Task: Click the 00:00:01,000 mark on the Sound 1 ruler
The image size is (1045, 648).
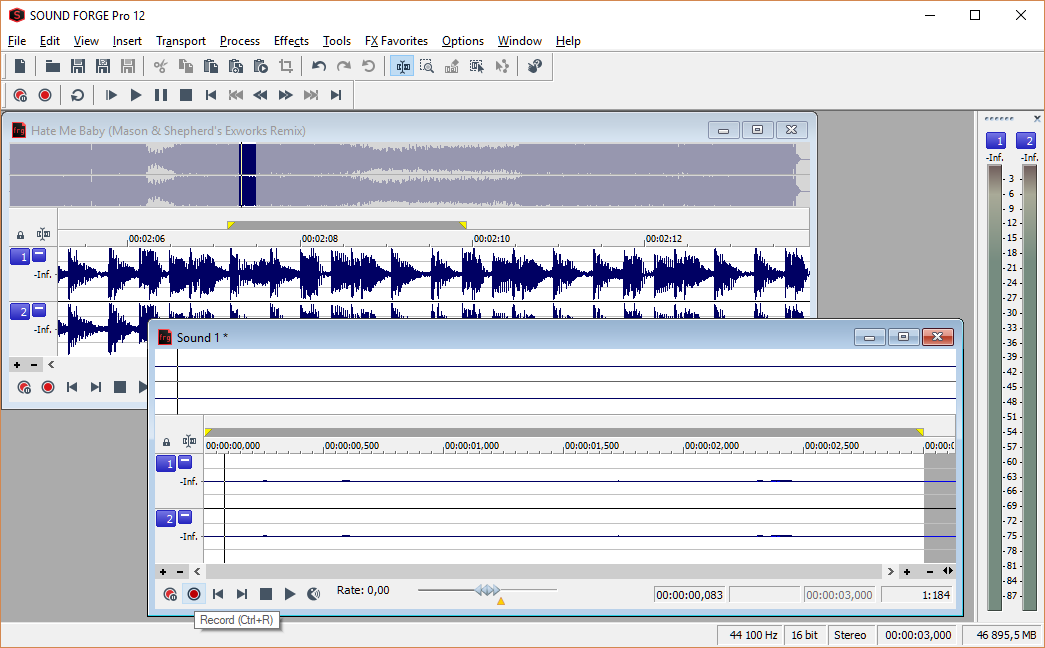Action: click(474, 446)
